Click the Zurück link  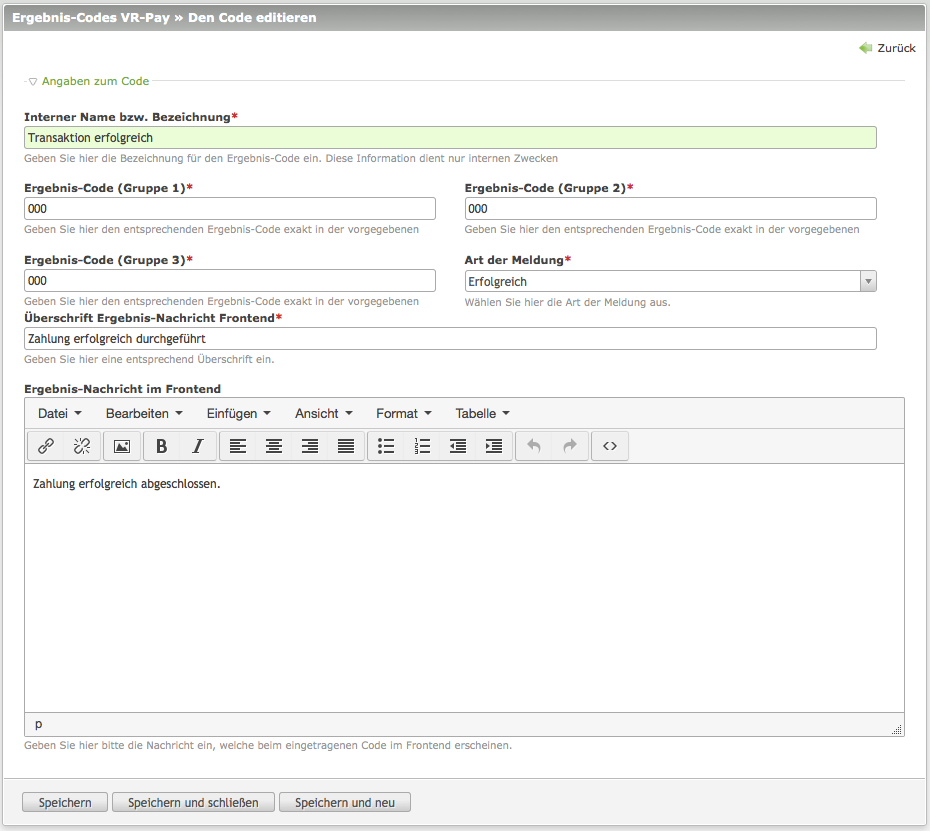[x=887, y=48]
